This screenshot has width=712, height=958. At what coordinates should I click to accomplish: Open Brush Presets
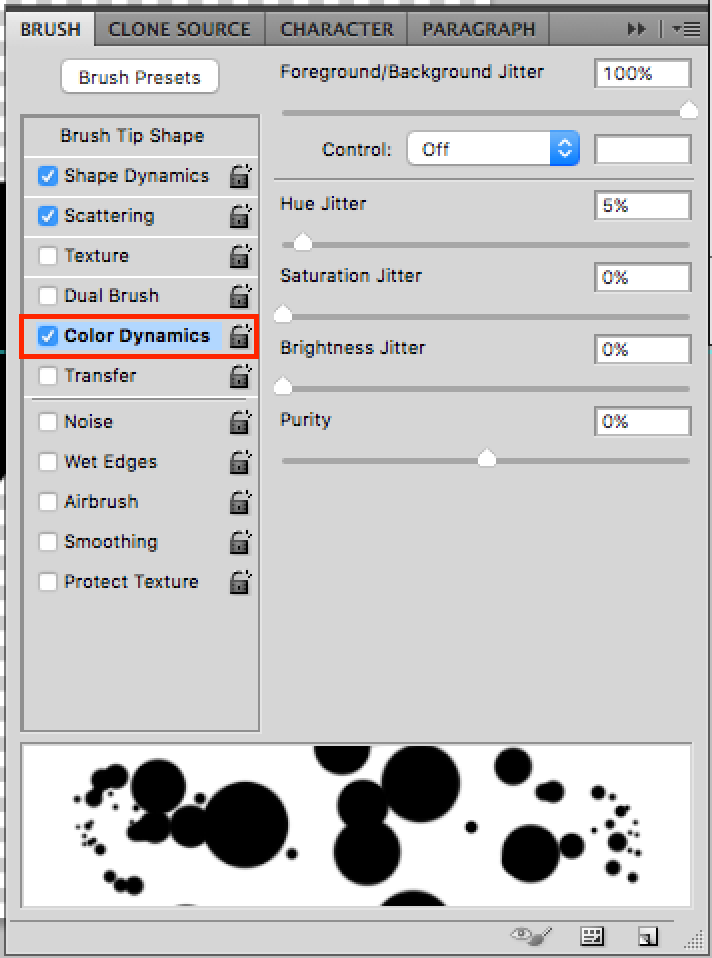tap(140, 77)
